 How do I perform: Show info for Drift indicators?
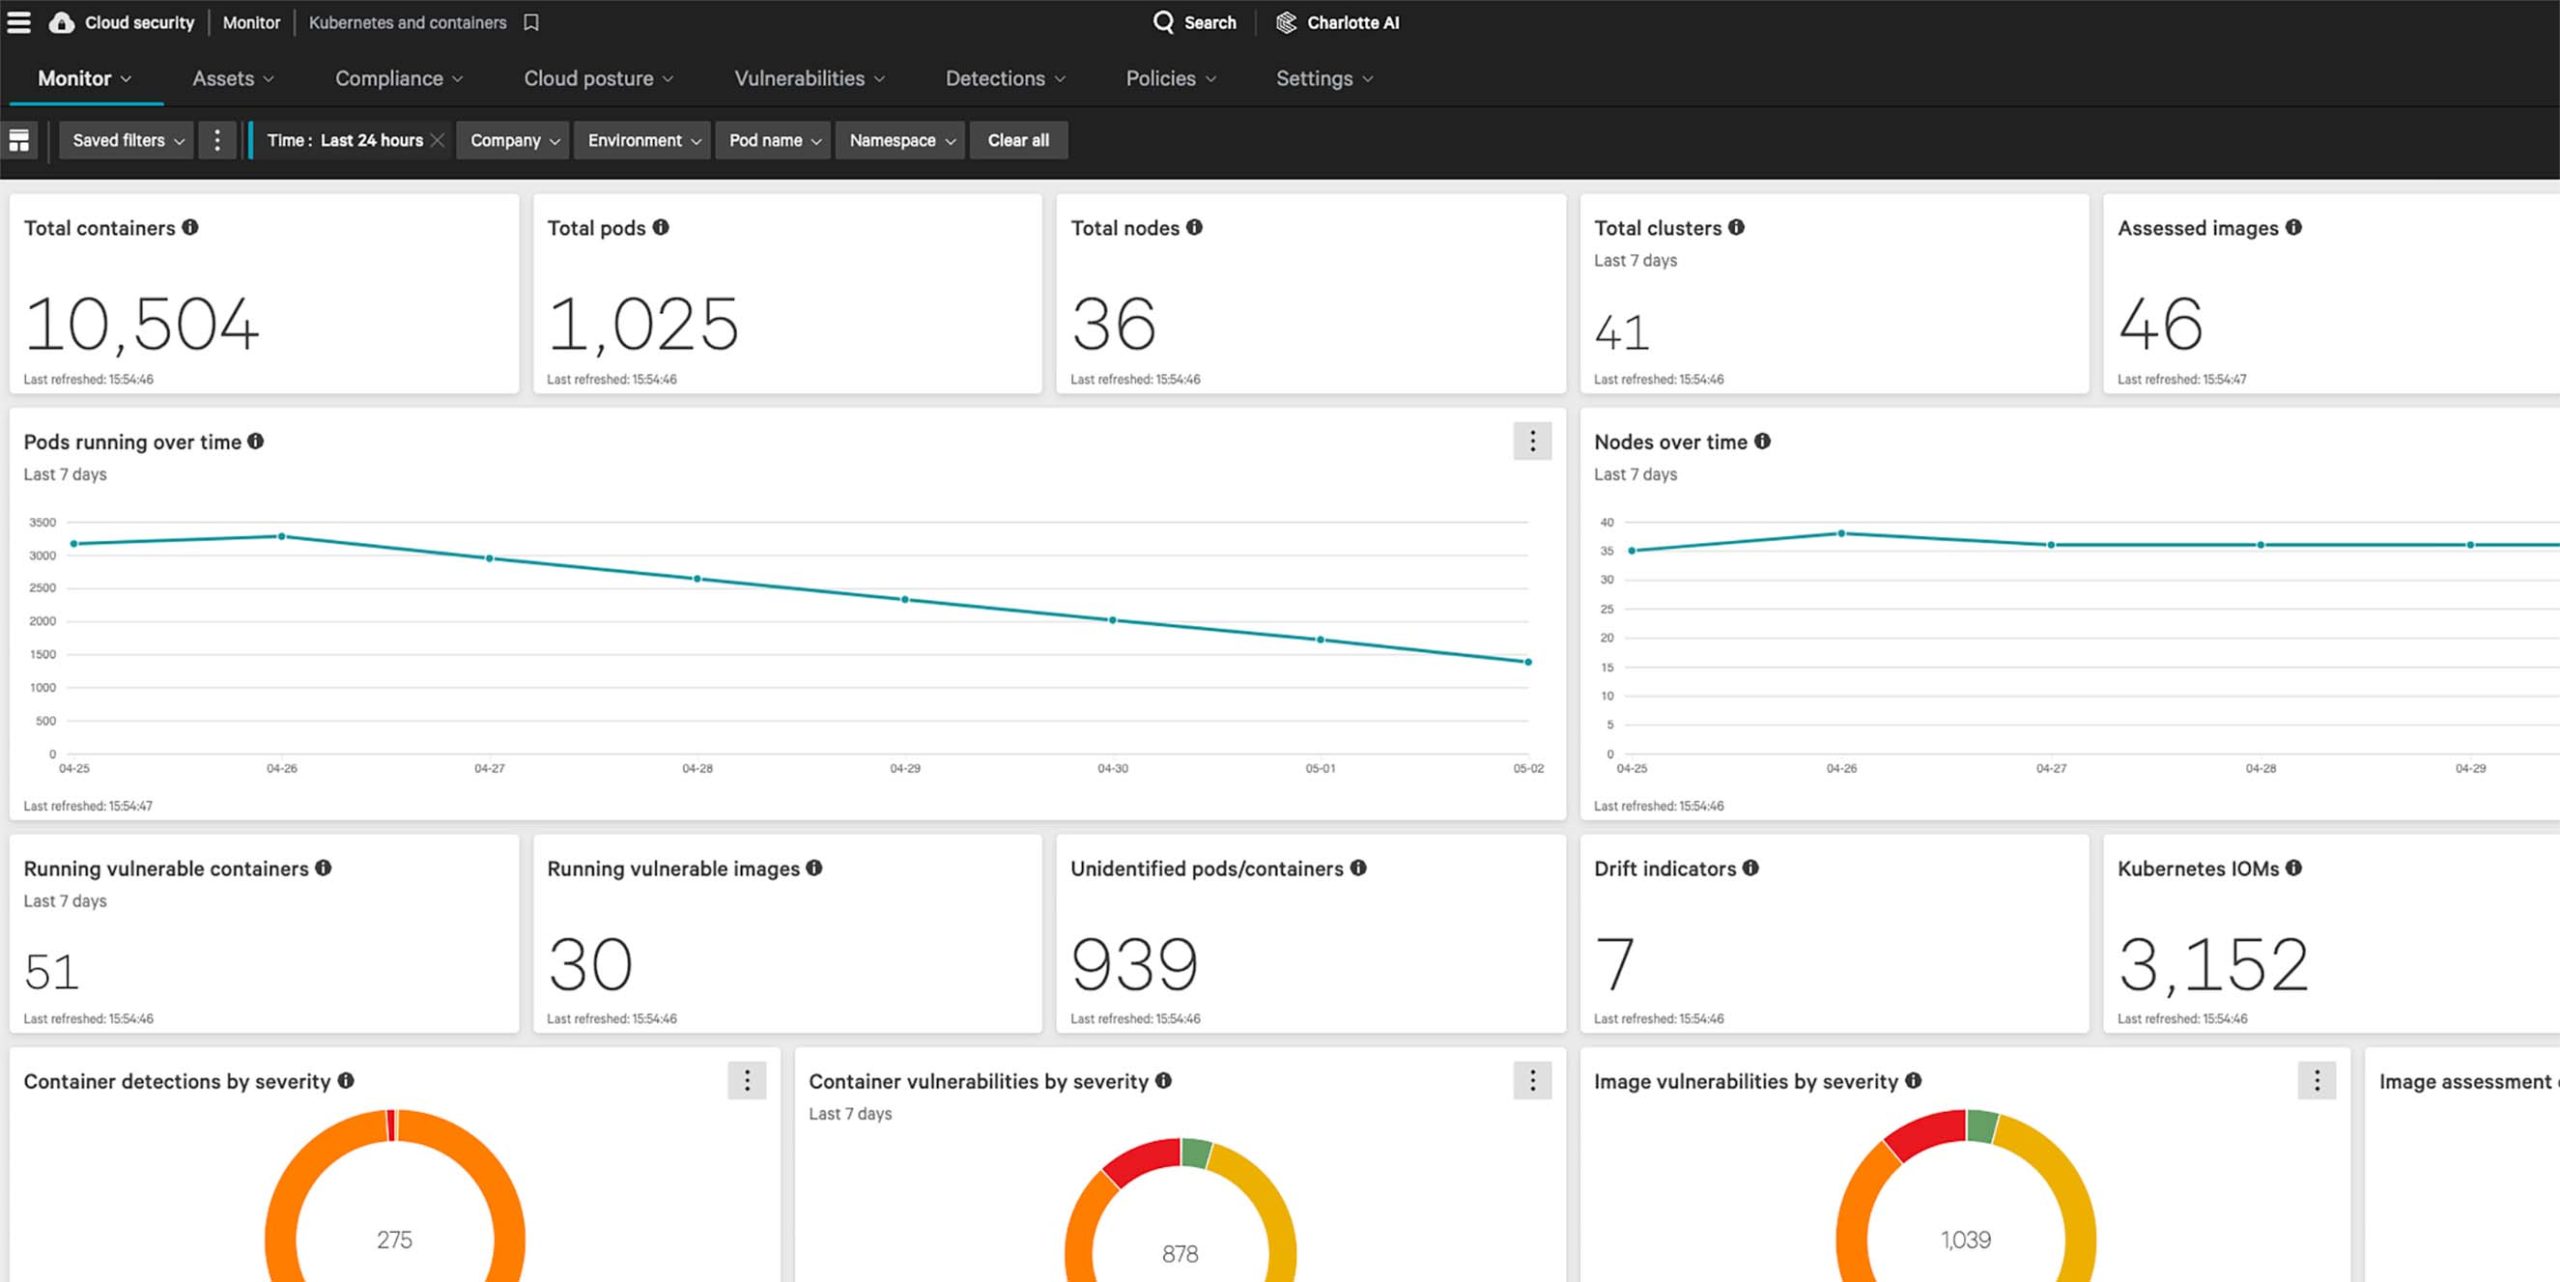tap(1750, 867)
